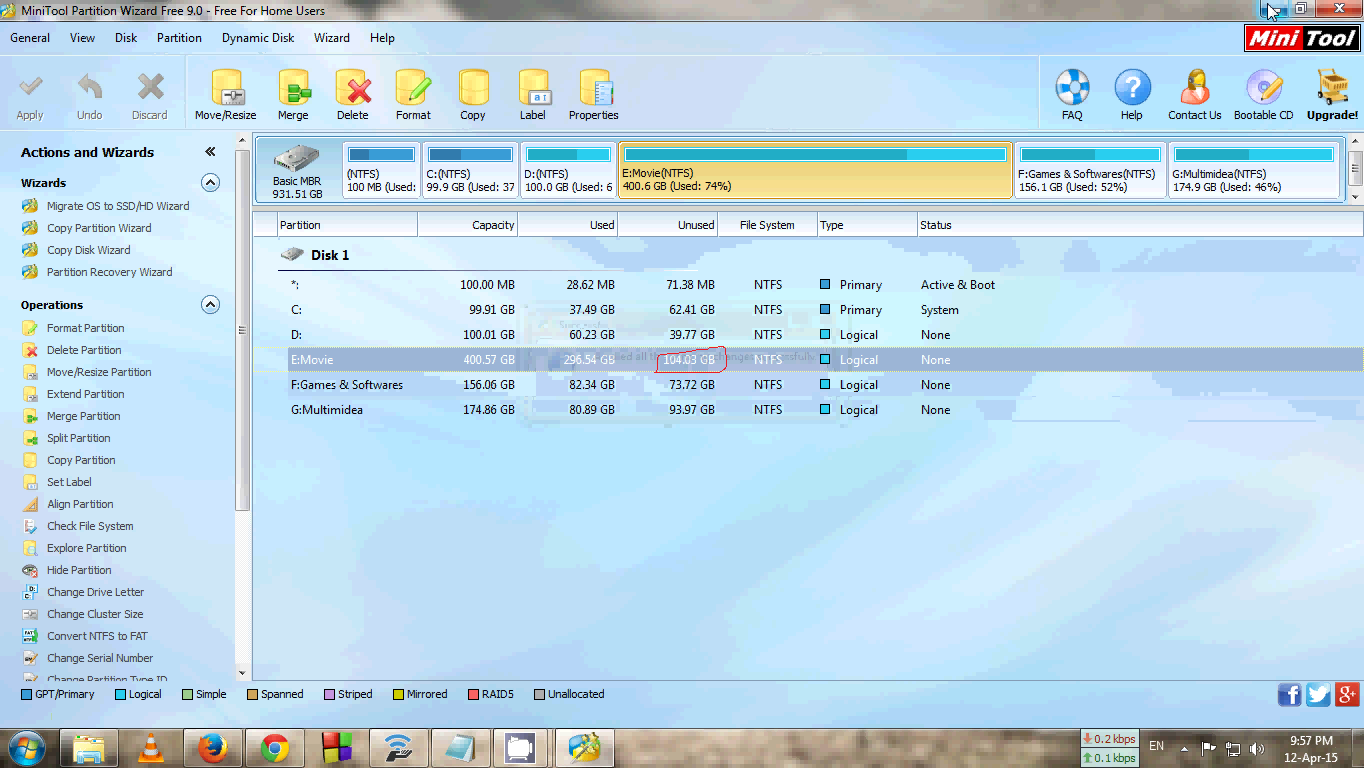Choose Change Serial Number operation
The image size is (1364, 768).
click(100, 658)
